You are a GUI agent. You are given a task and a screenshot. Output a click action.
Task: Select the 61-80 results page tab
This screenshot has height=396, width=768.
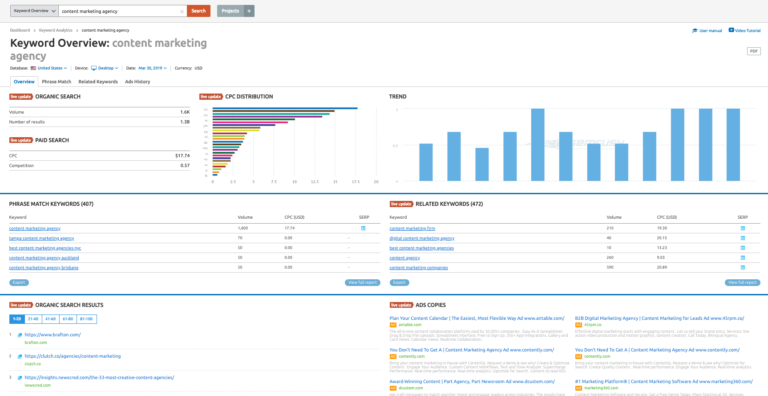69,319
